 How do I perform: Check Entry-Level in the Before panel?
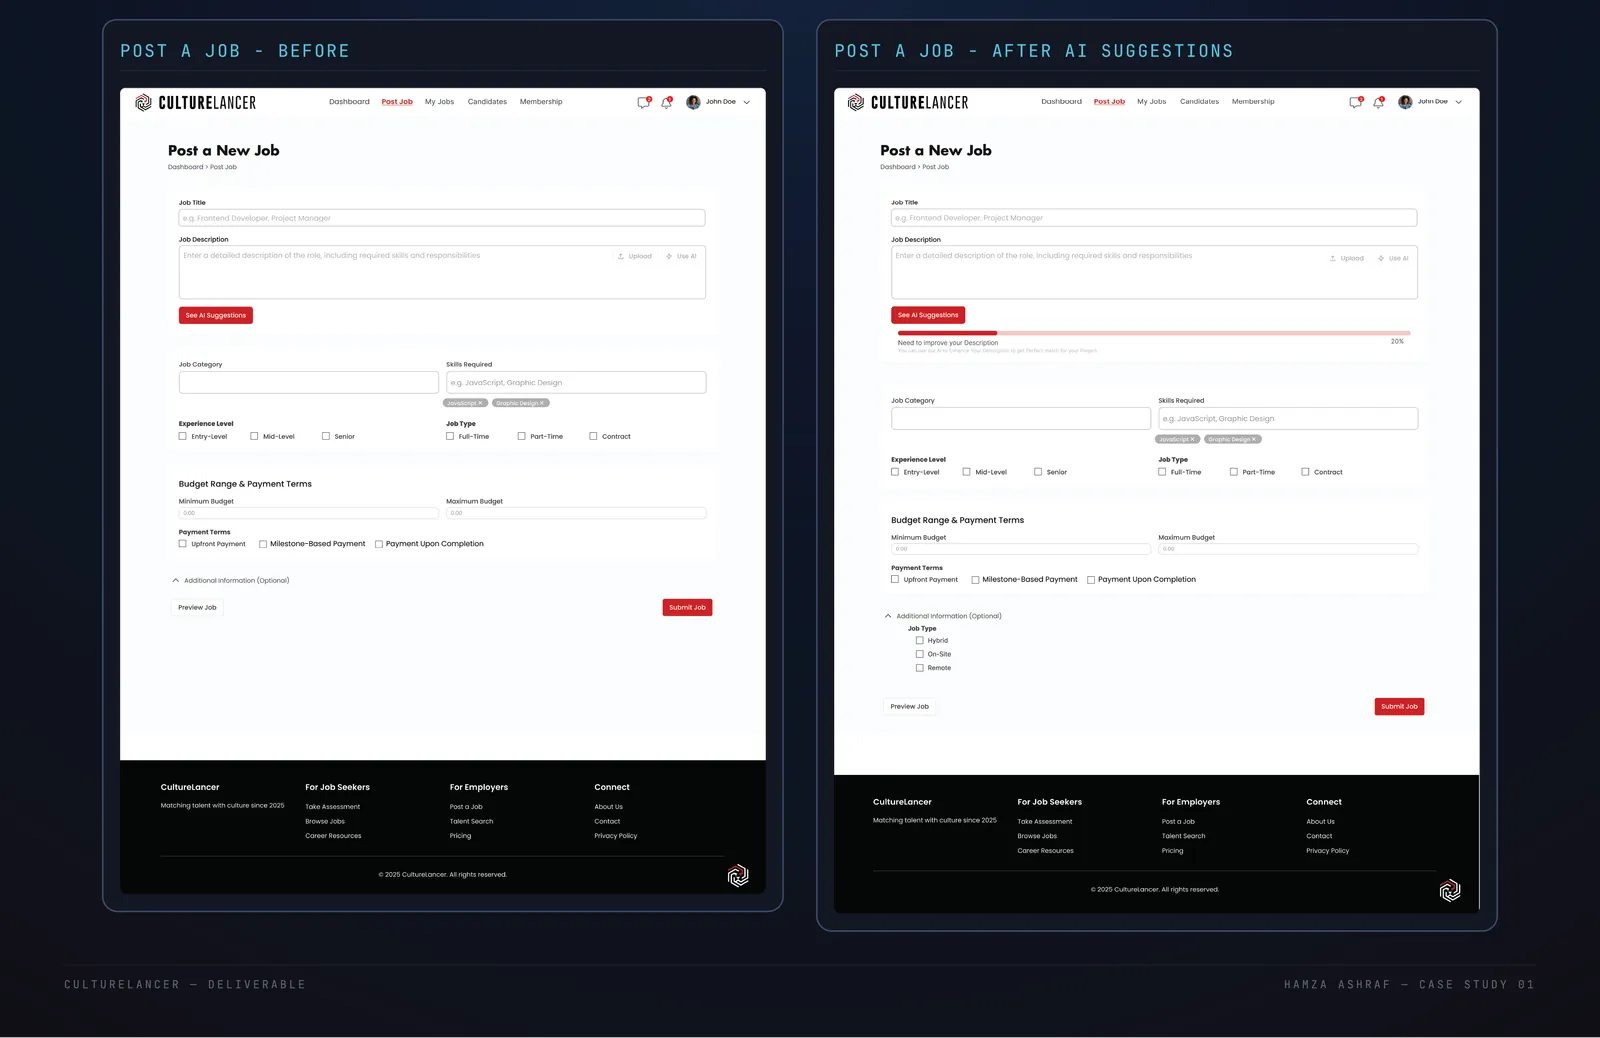click(183, 436)
